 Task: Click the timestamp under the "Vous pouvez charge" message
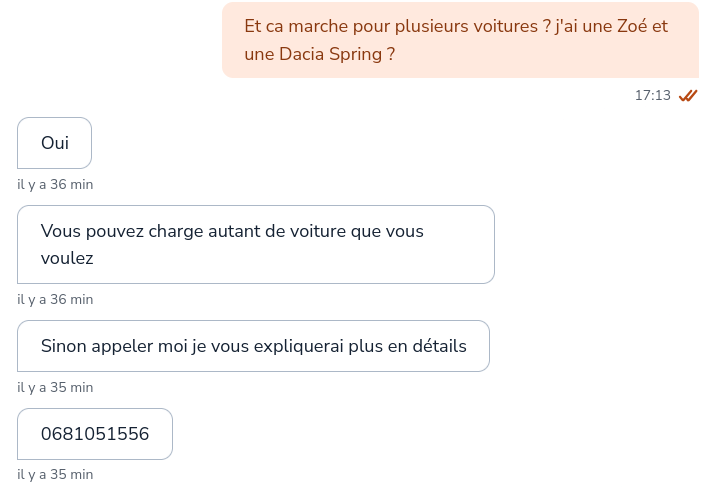(x=55, y=299)
